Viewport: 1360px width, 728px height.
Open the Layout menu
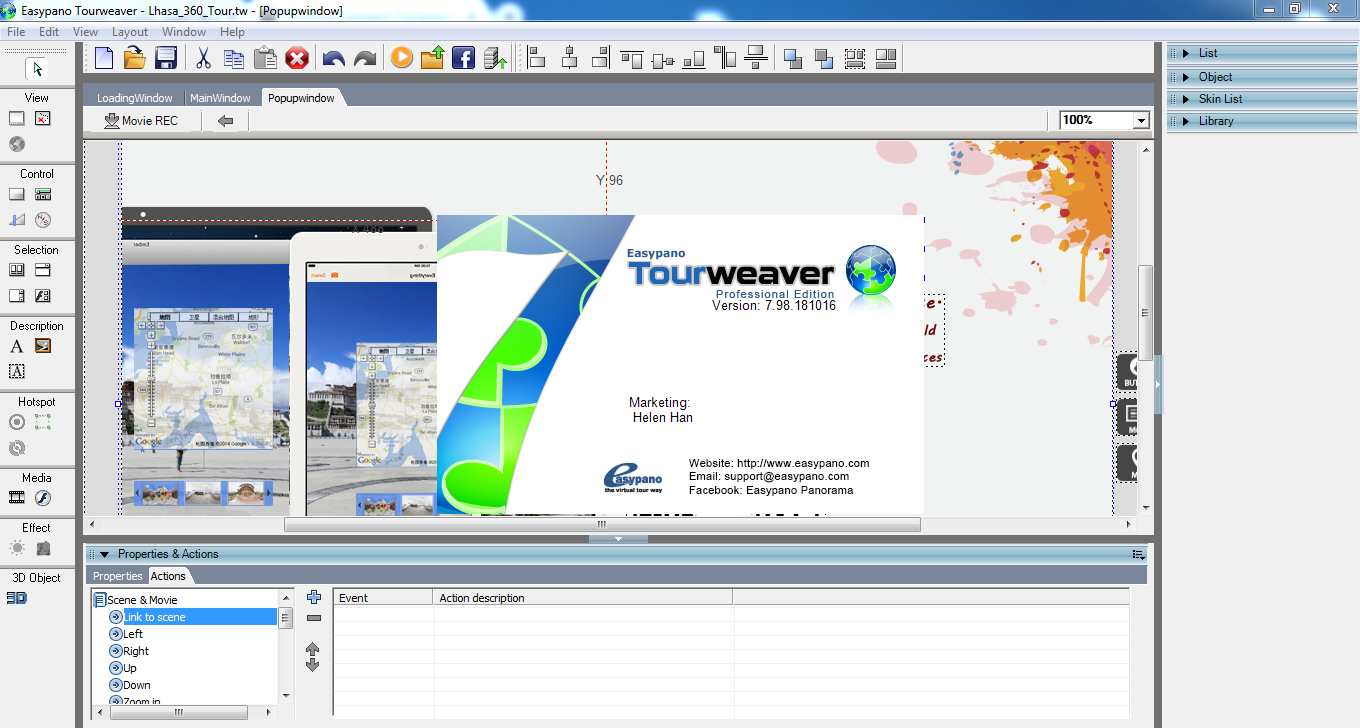[130, 32]
